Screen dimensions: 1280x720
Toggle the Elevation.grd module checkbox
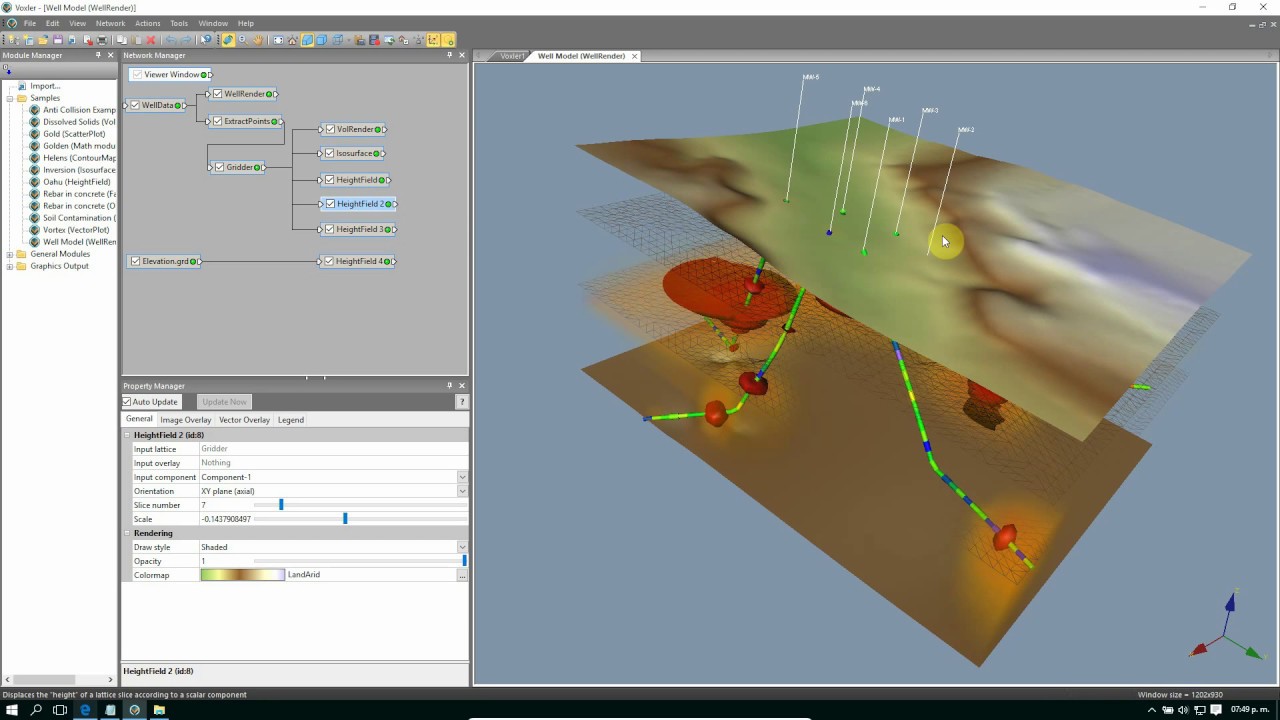(x=135, y=261)
